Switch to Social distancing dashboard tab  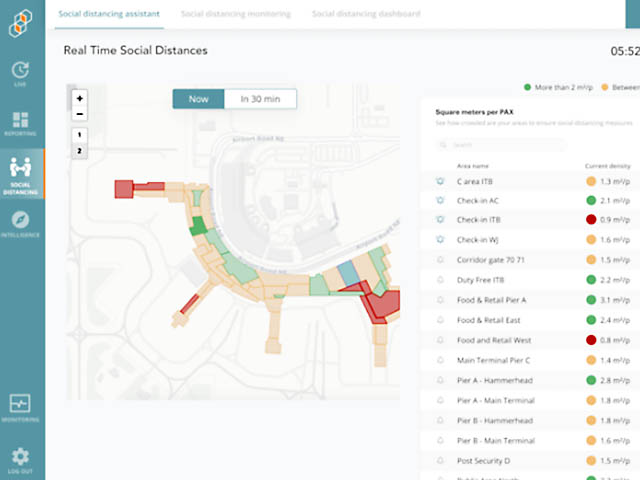point(366,14)
